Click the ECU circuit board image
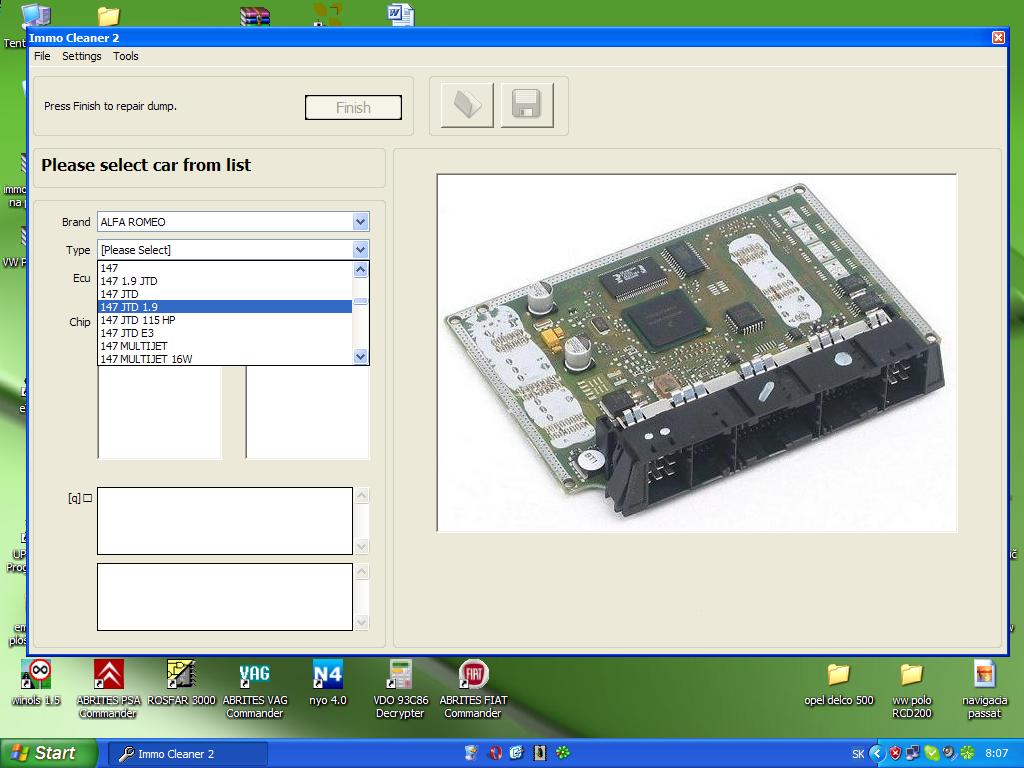Viewport: 1024px width, 768px height. tap(697, 353)
